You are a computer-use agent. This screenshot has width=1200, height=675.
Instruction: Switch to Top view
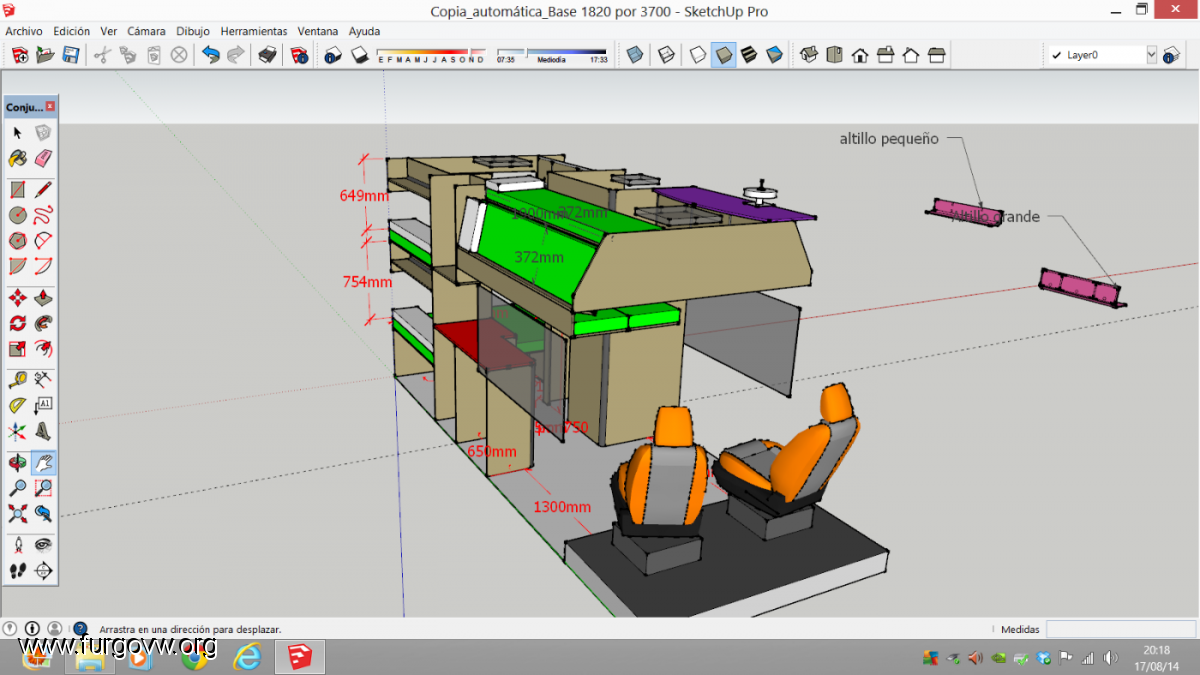click(834, 55)
